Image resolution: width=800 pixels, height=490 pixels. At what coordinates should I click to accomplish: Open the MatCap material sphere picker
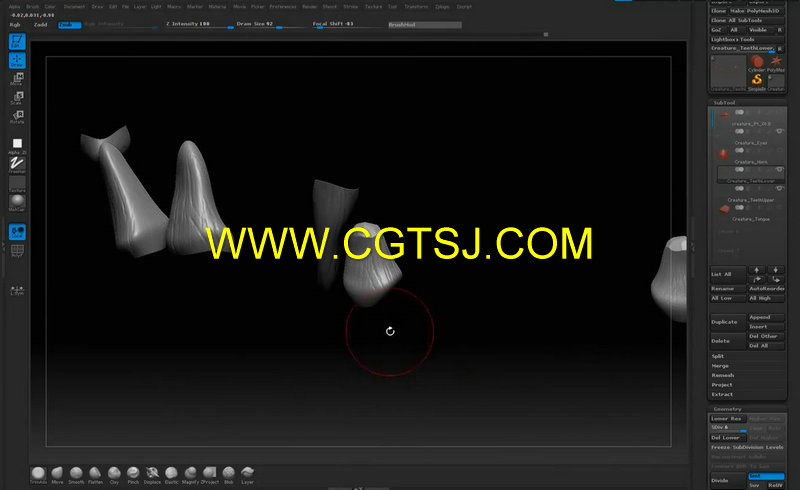(x=17, y=203)
